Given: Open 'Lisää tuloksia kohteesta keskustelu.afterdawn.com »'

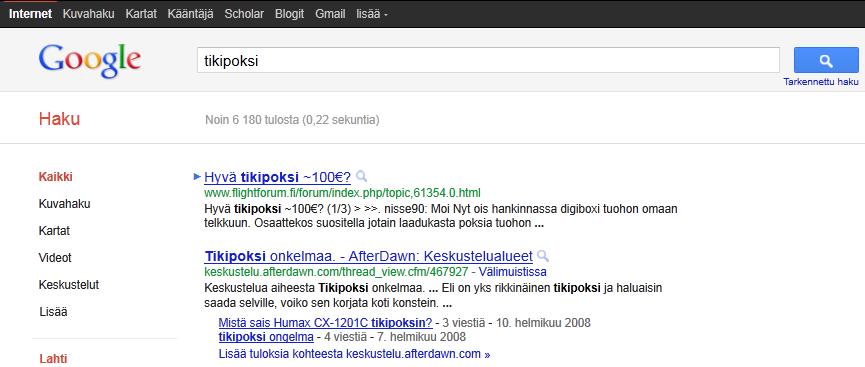Looking at the screenshot, I should (x=354, y=354).
